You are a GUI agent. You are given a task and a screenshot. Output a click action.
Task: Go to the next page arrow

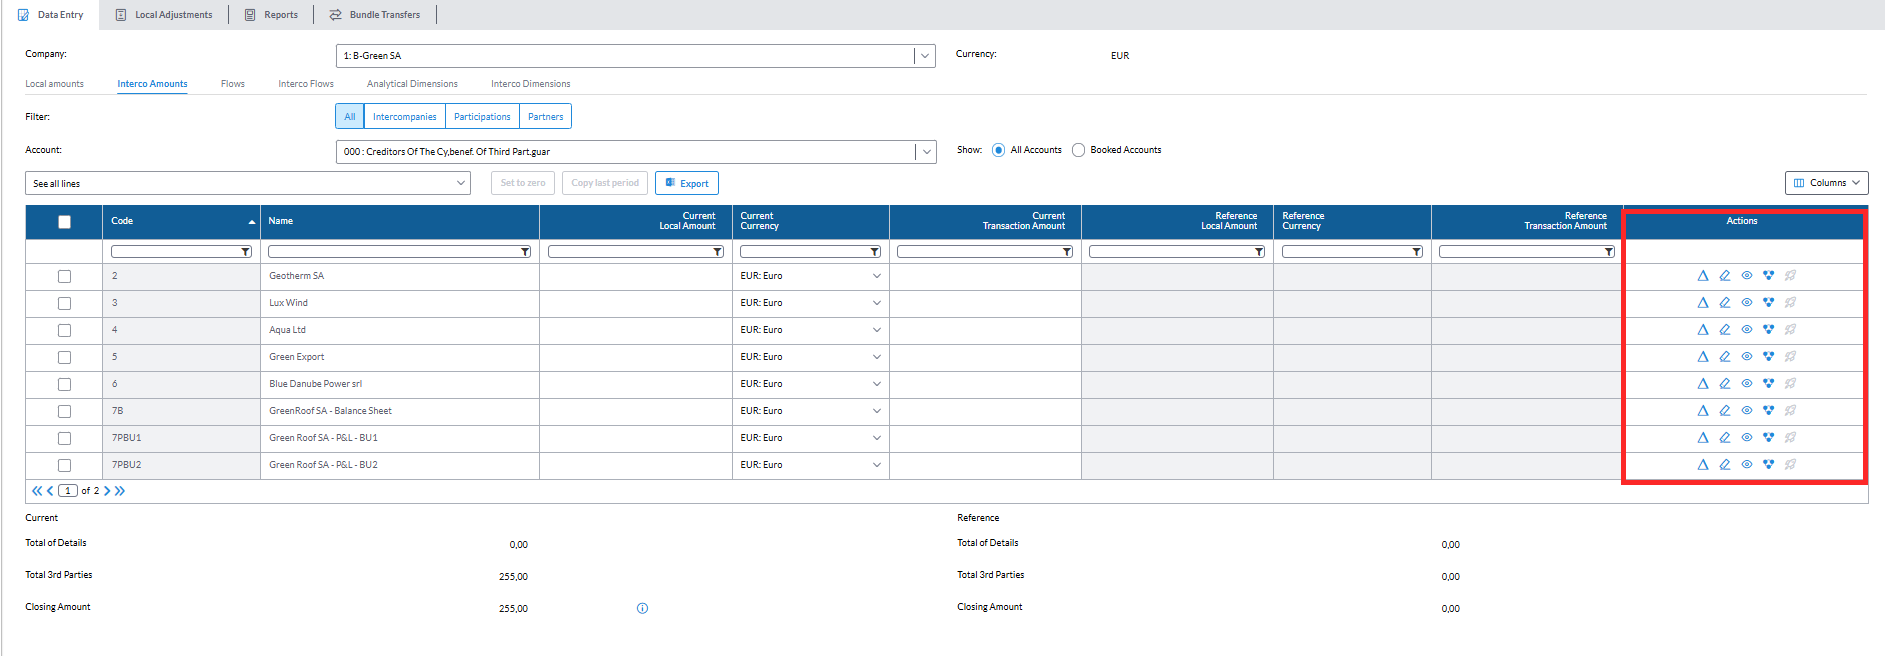(107, 491)
